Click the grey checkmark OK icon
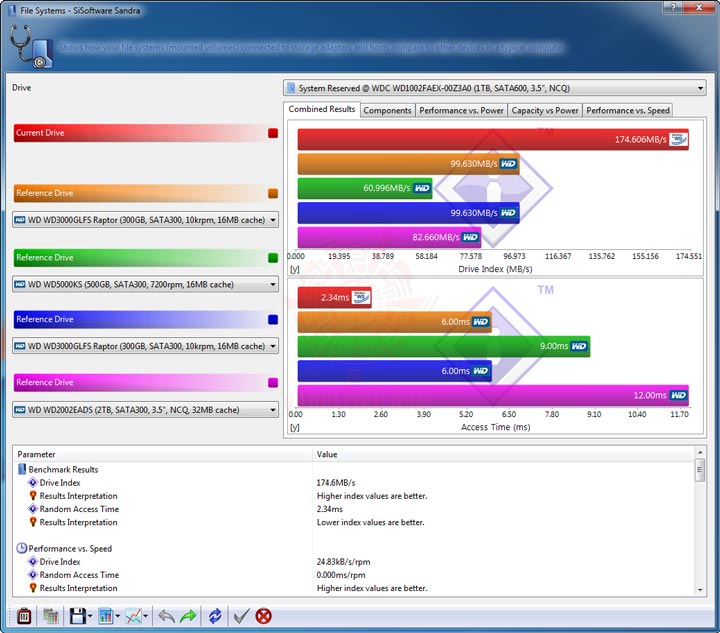The image size is (720, 633). coord(242,616)
